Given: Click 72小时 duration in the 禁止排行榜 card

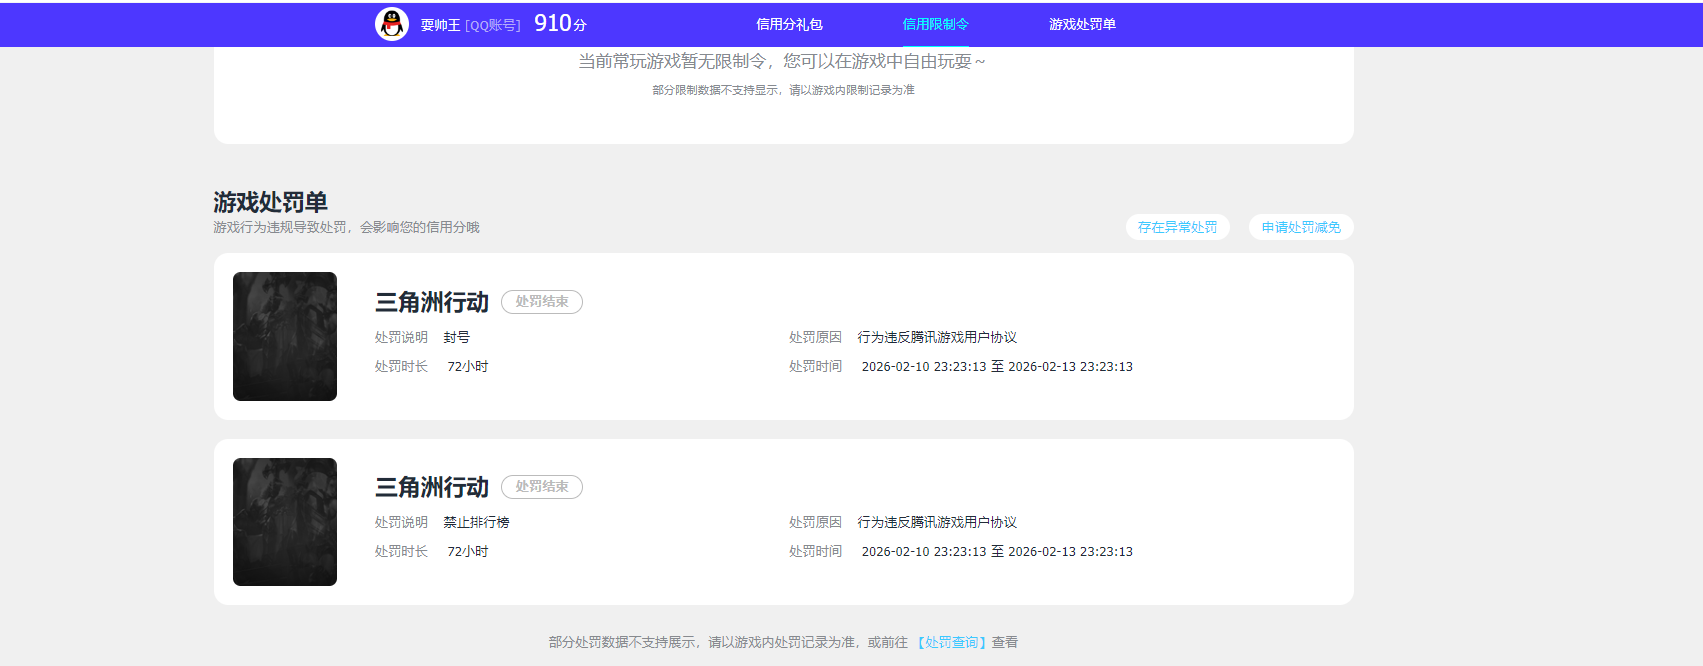Looking at the screenshot, I should (x=468, y=552).
